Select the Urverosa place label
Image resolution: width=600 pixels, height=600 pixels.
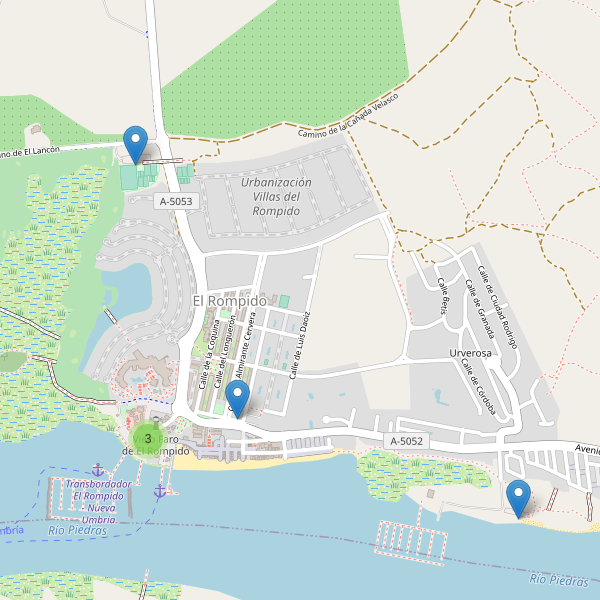click(x=470, y=353)
